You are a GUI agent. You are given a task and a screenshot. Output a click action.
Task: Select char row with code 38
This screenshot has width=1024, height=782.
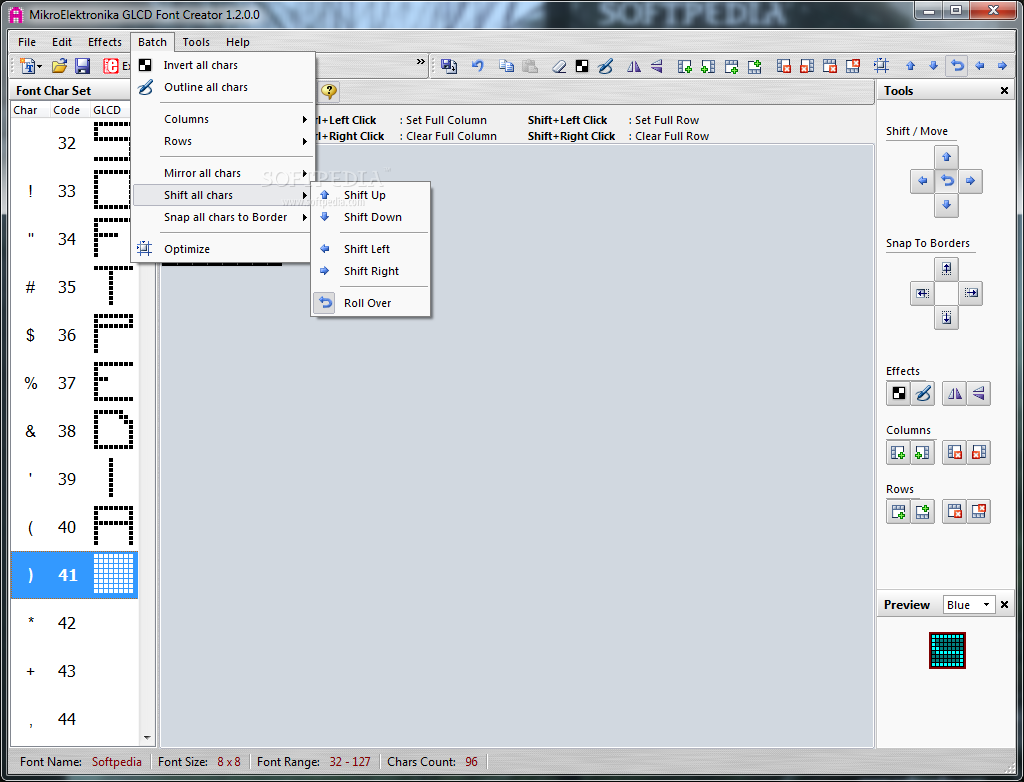[x=74, y=431]
